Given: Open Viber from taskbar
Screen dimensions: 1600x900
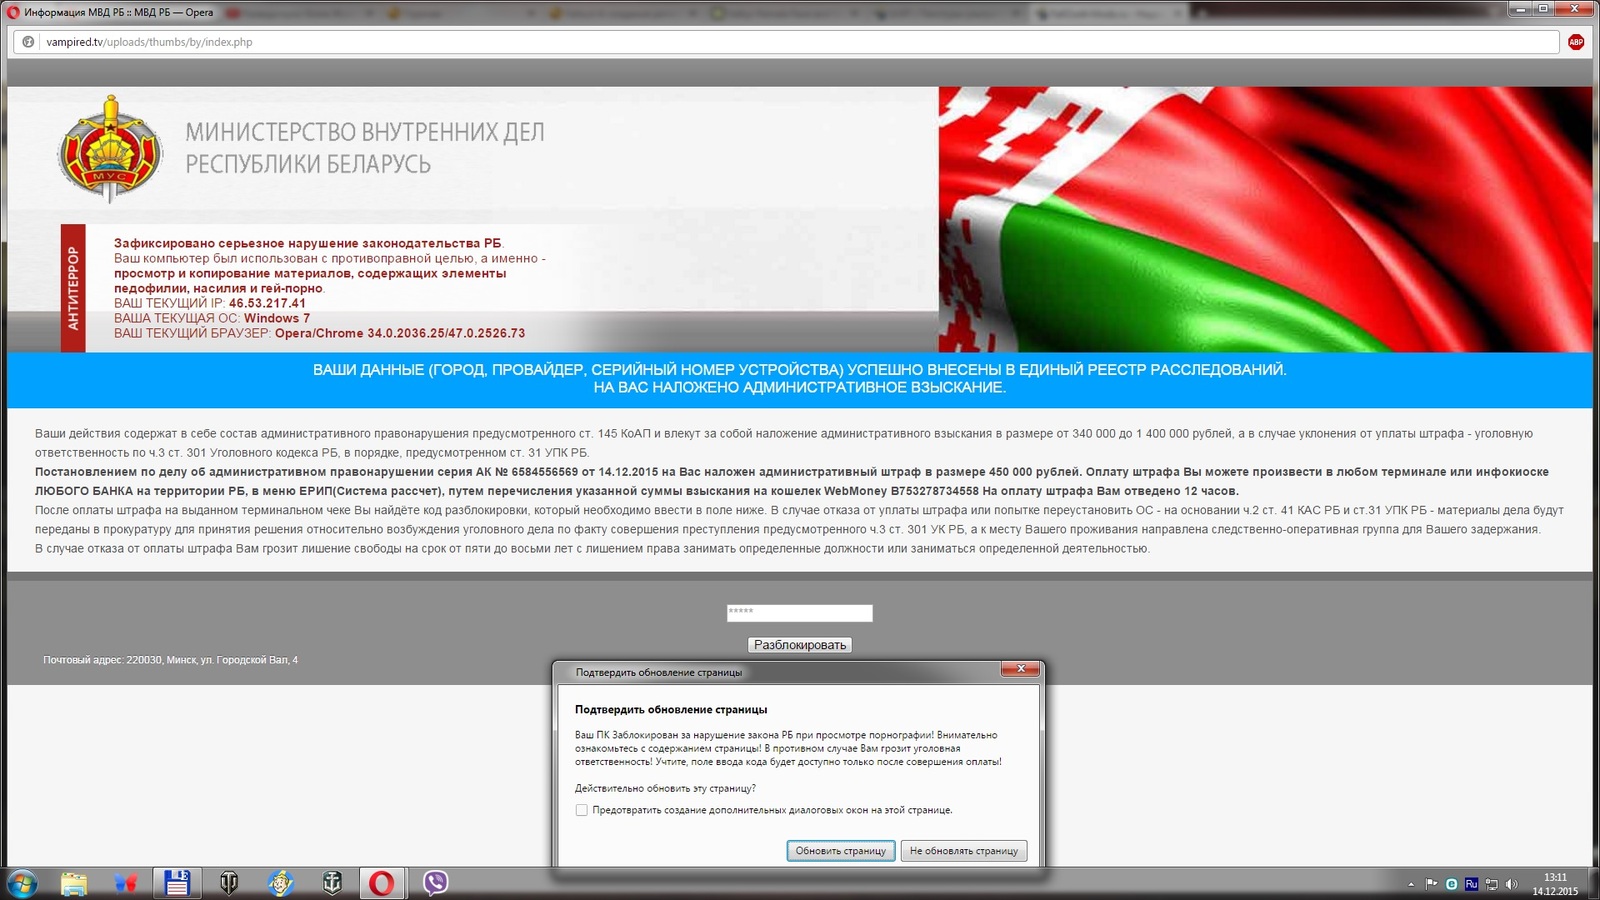Looking at the screenshot, I should point(435,883).
